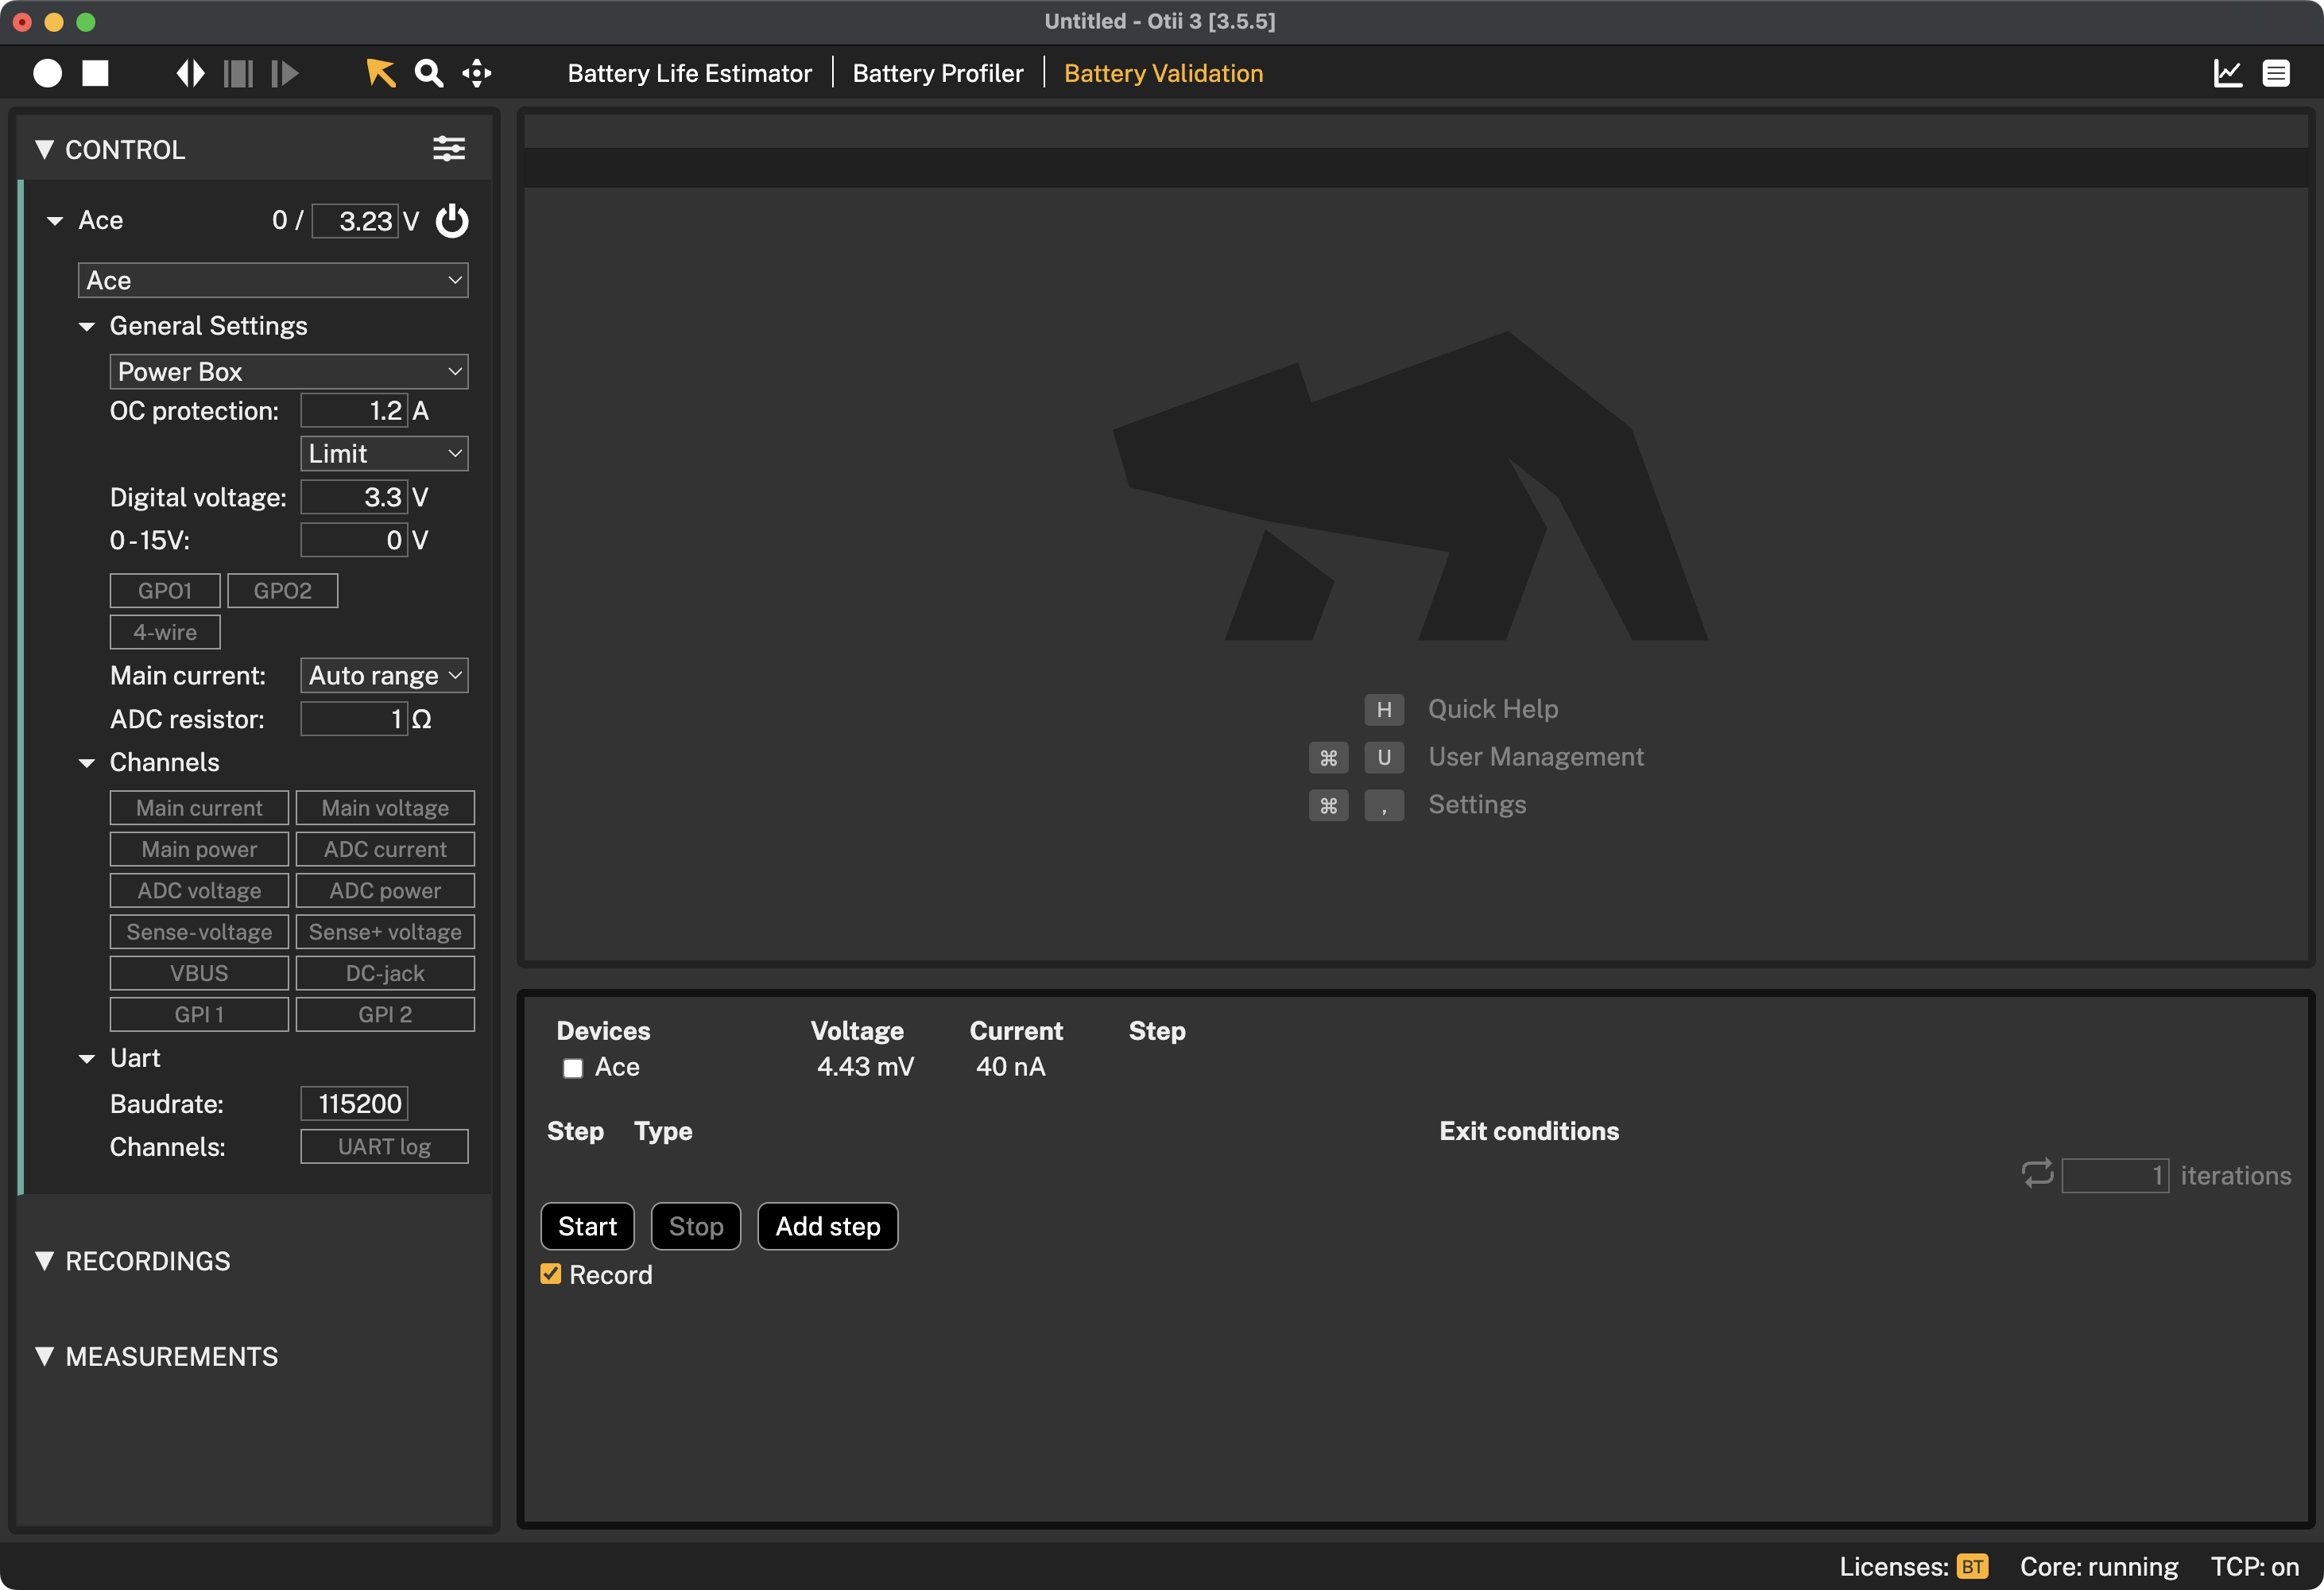Screen dimensions: 2324x1590
Task: Collapse the Channels group
Action: point(87,763)
